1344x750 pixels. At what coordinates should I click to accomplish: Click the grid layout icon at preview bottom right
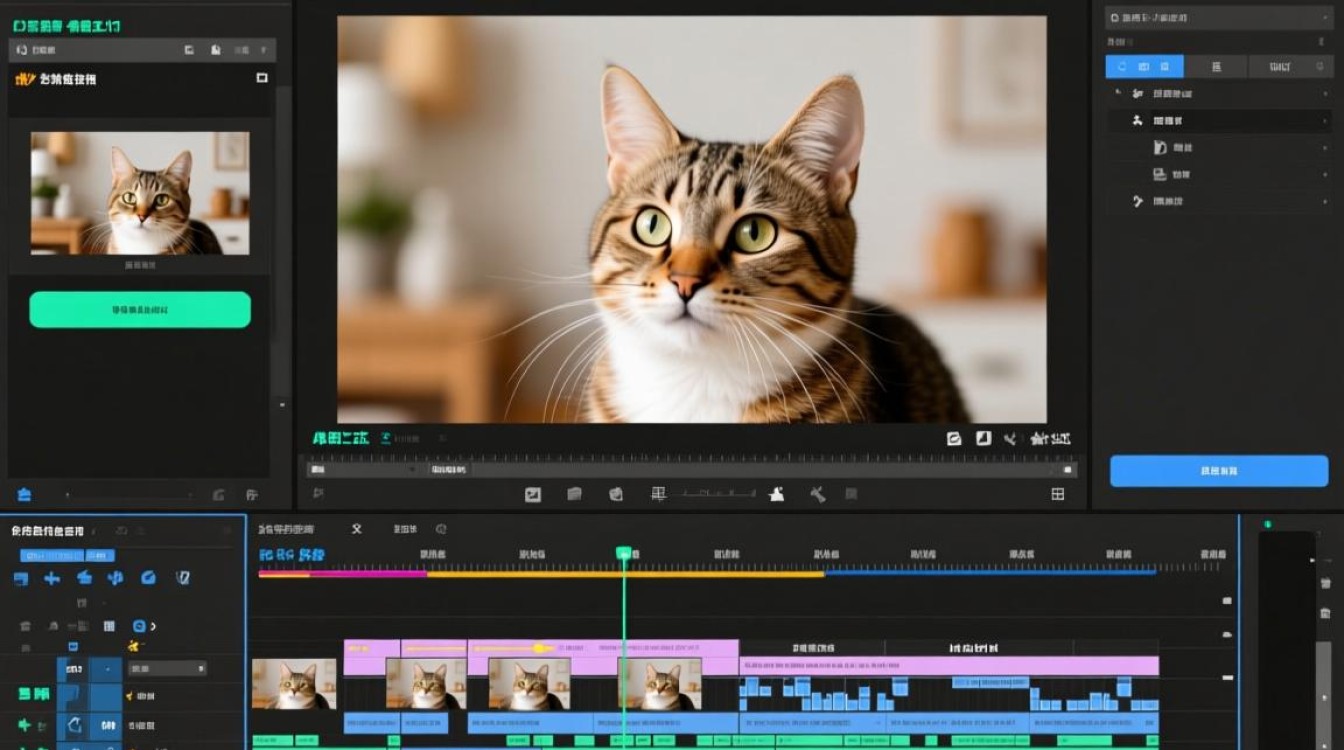(x=1058, y=494)
